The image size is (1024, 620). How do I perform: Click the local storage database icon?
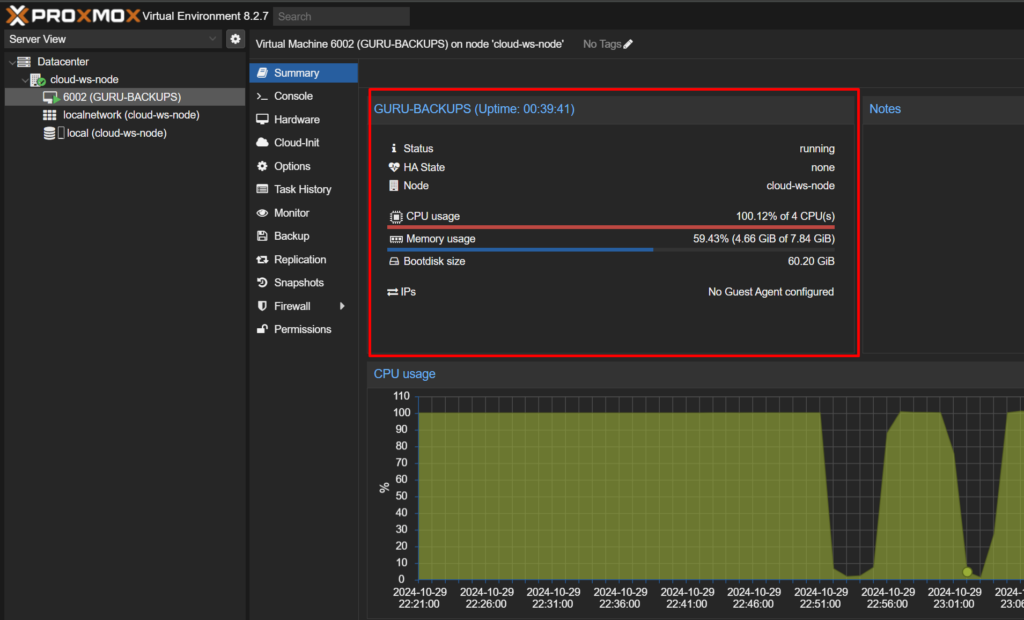[50, 133]
